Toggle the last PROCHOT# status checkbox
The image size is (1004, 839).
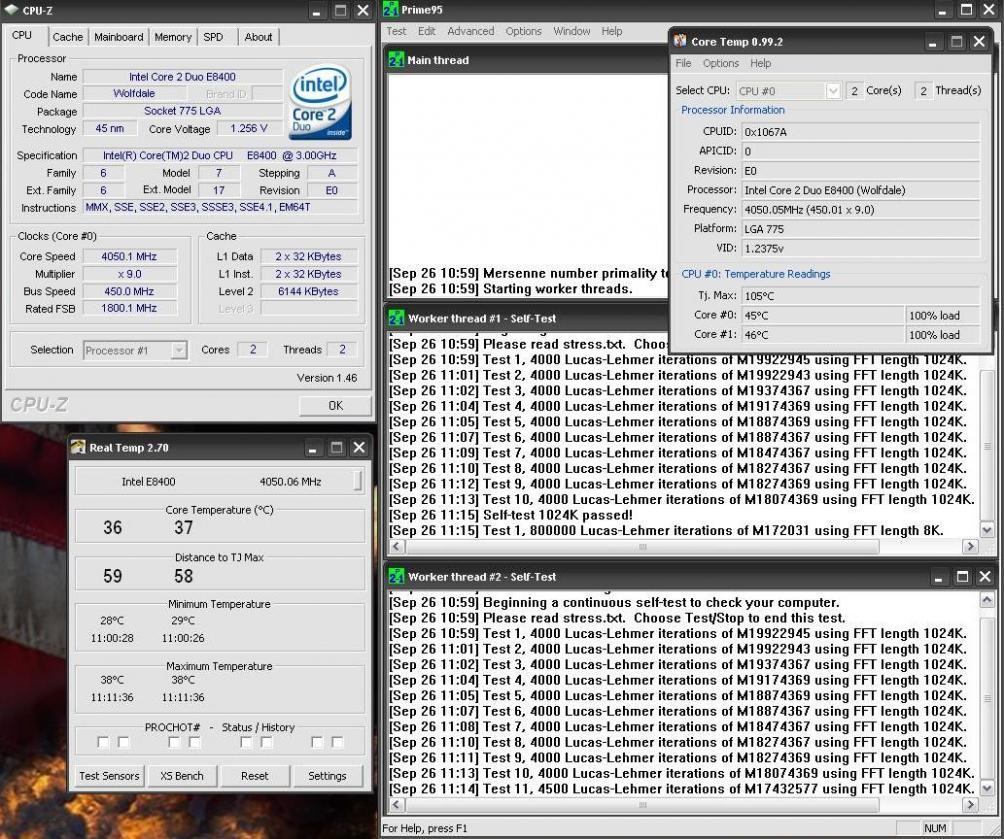pyautogui.click(x=337, y=742)
